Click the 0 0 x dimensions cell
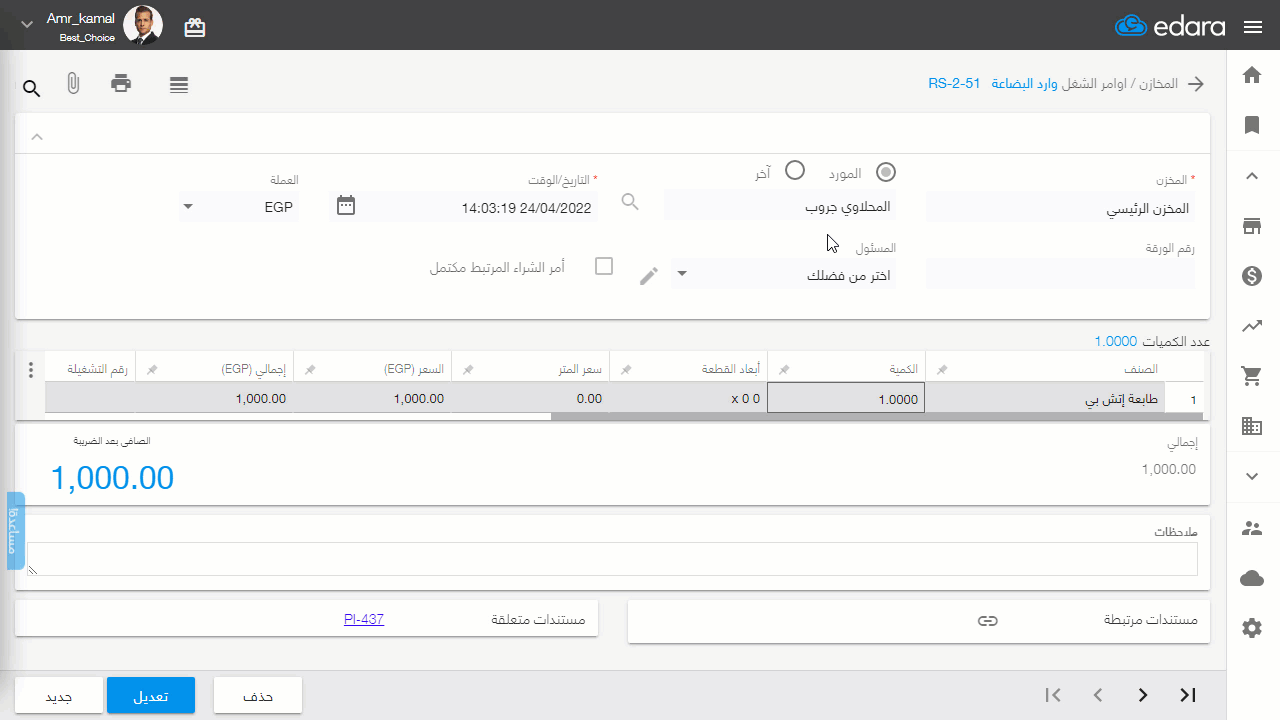The image size is (1280, 720). (688, 398)
